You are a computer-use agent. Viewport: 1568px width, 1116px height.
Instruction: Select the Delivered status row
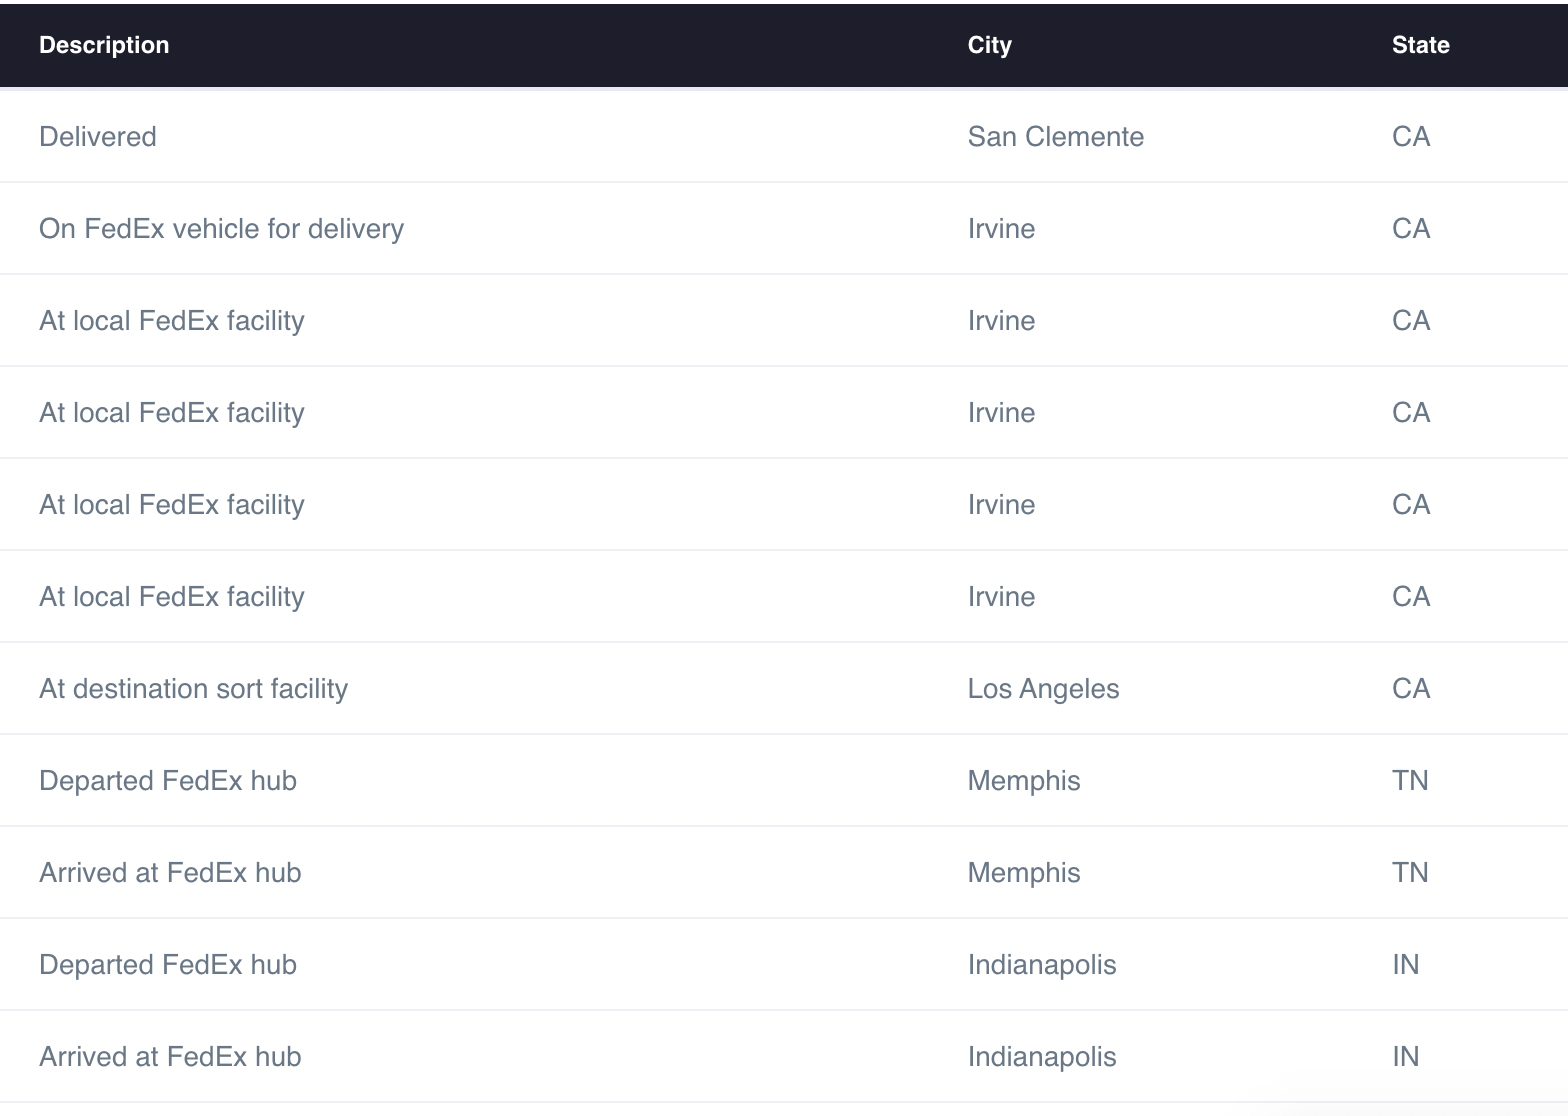pos(98,137)
